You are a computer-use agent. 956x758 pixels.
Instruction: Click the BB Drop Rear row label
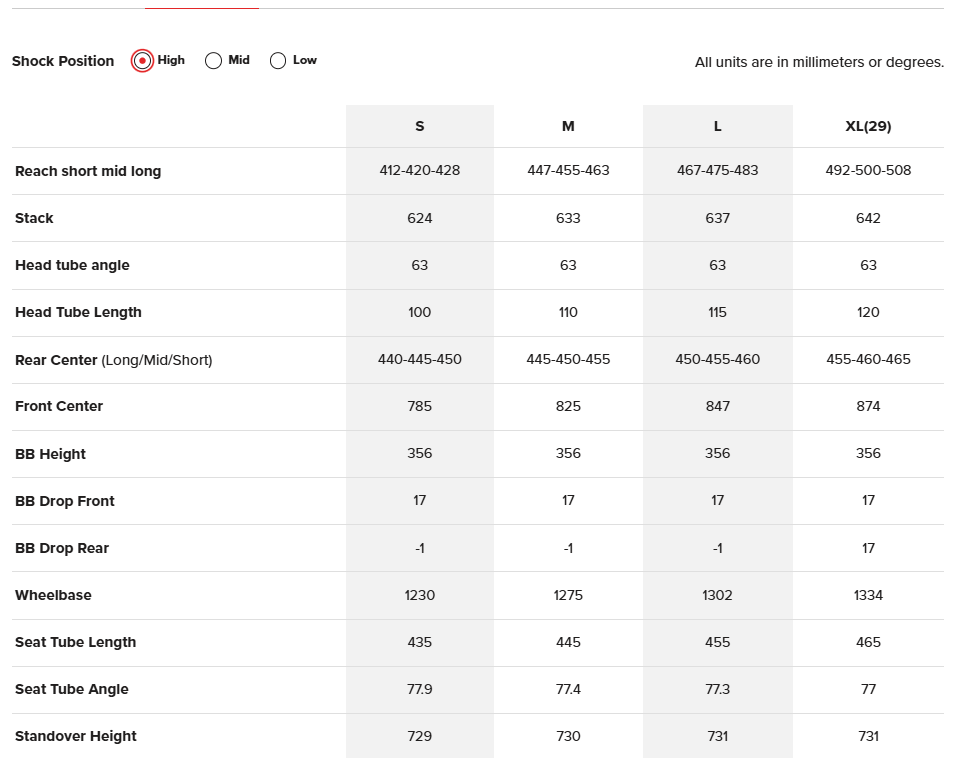click(x=62, y=548)
